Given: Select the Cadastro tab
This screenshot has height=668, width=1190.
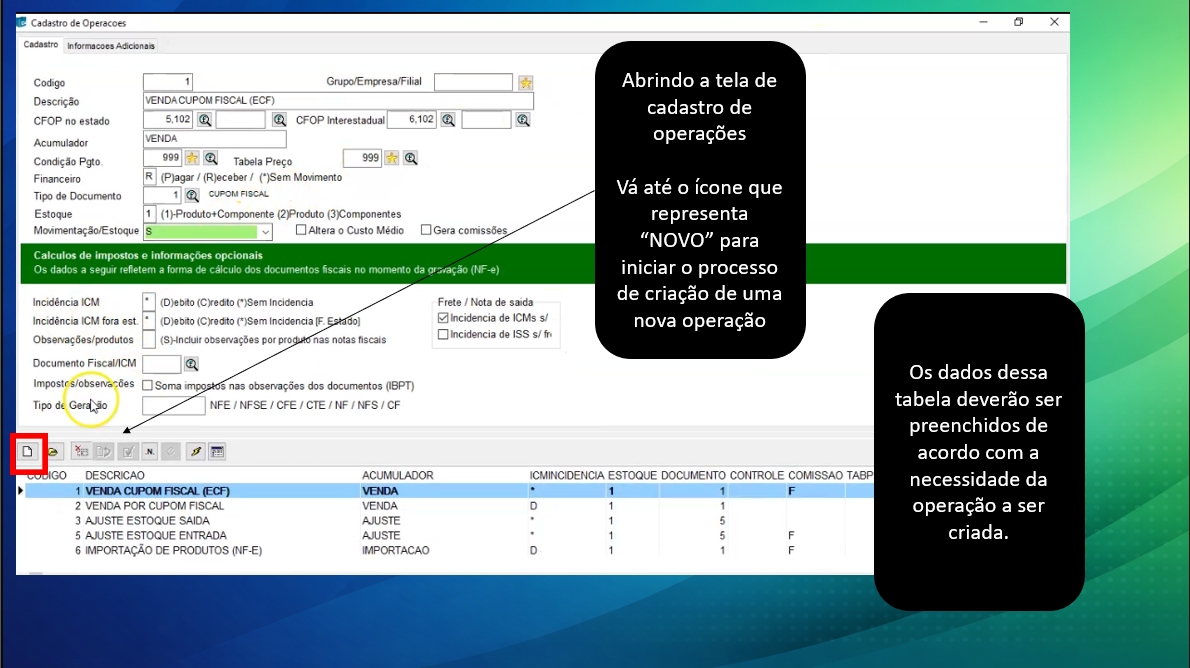Looking at the screenshot, I should (x=41, y=45).
